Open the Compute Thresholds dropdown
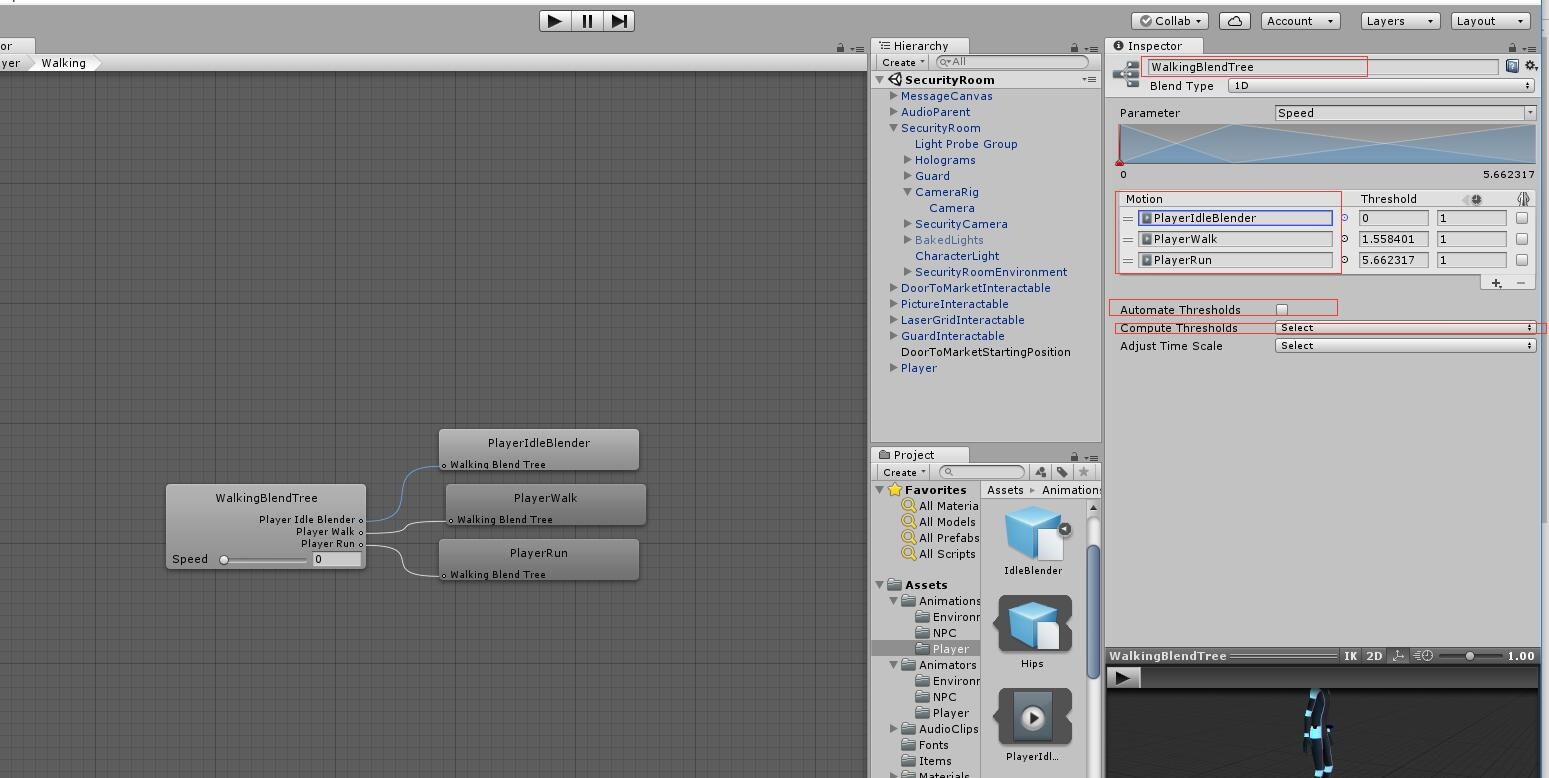Viewport: 1549px width, 778px height. pyautogui.click(x=1405, y=328)
